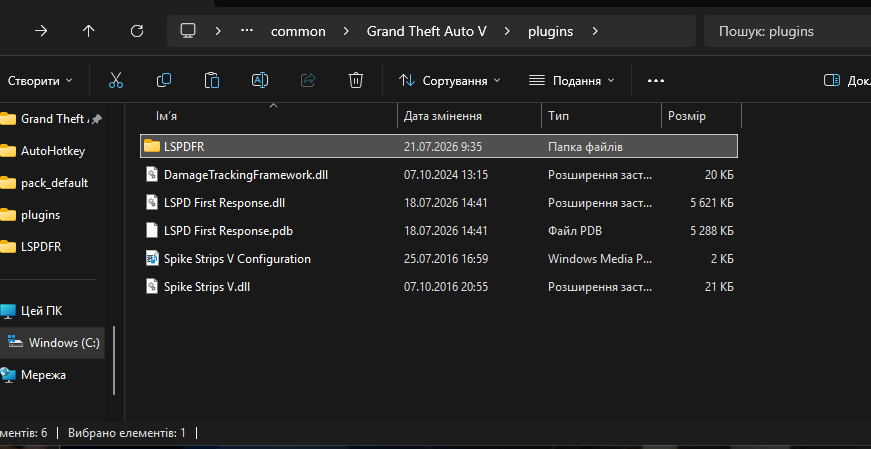This screenshot has height=449, width=871.
Task: Click the Папка файлів type cell
Action: [x=585, y=147]
